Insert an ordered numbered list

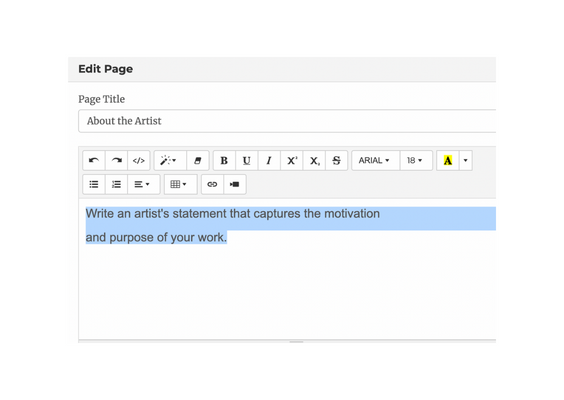pos(116,184)
